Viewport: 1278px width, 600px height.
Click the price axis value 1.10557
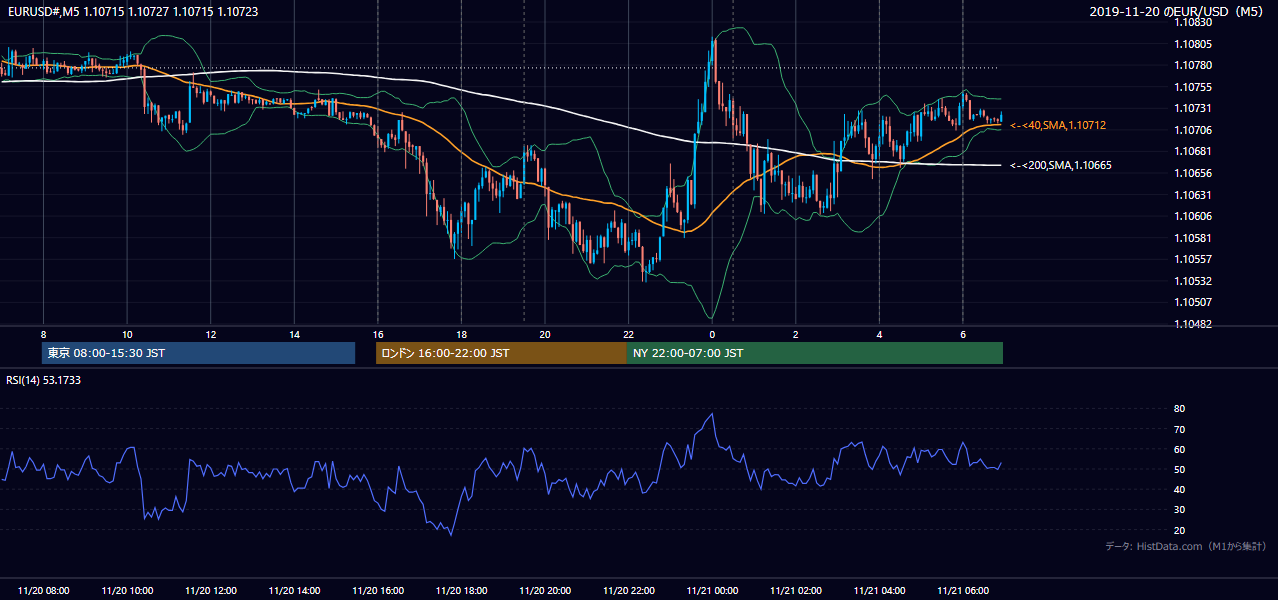[1193, 259]
